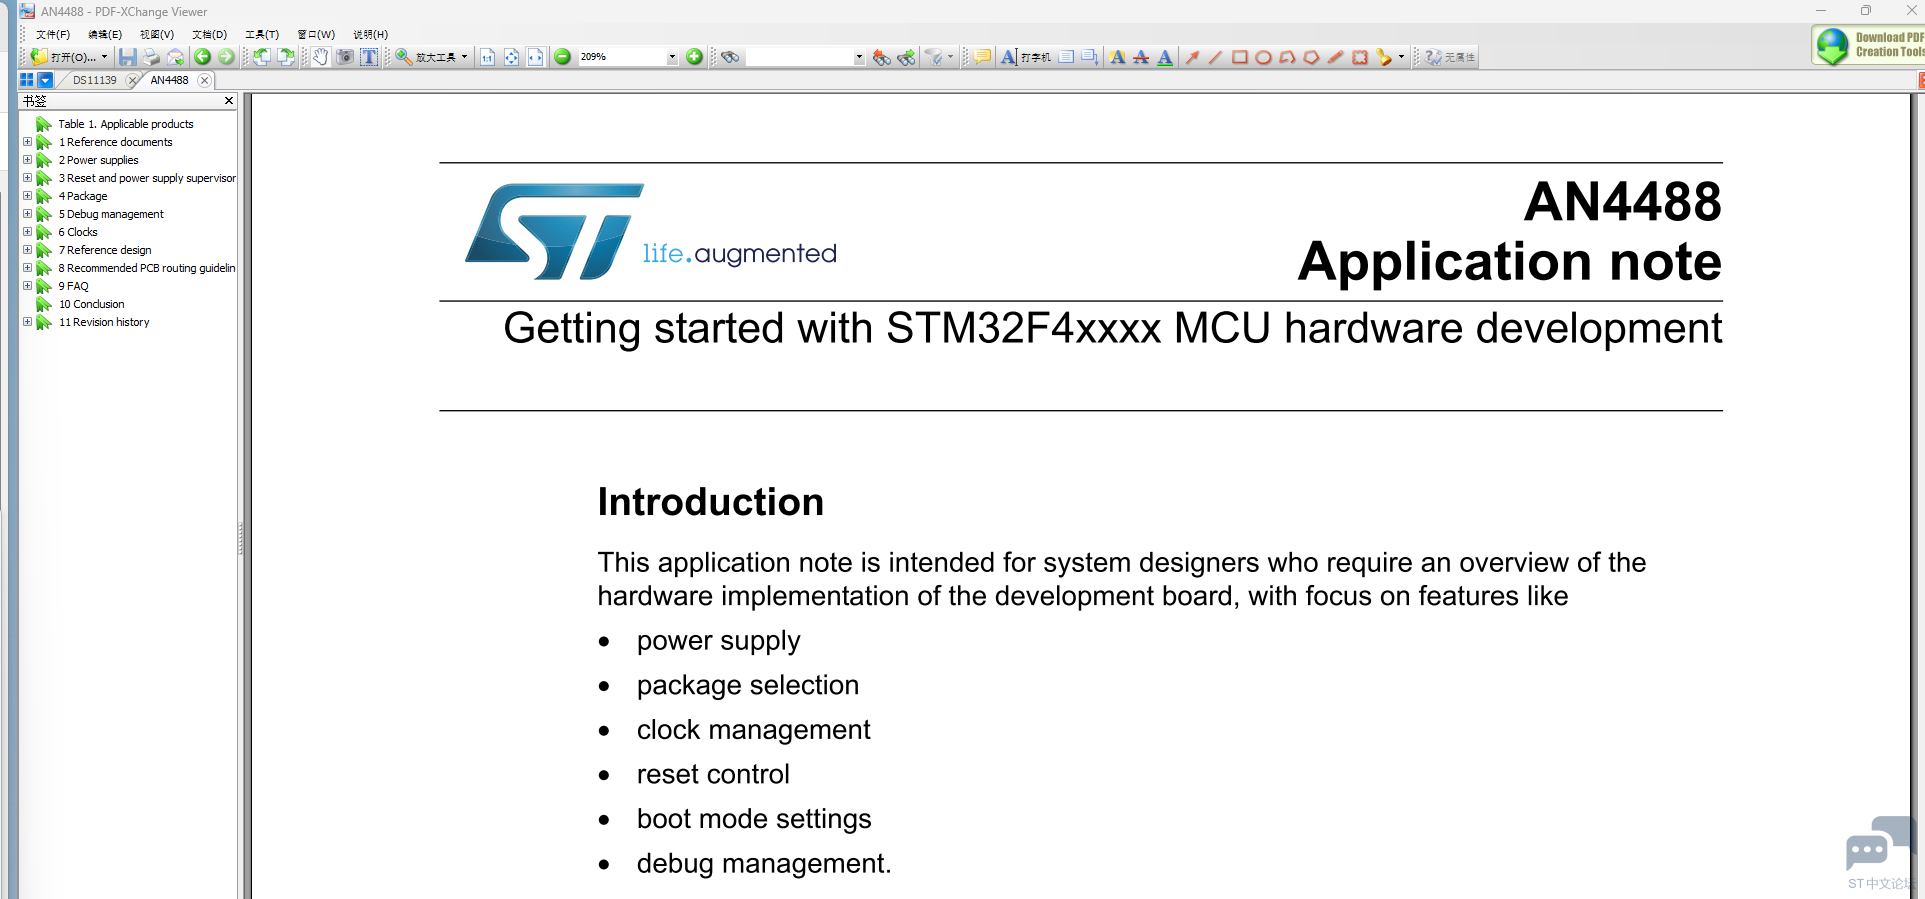Go to previous view with green back arrow
The width and height of the screenshot is (1925, 899).
click(x=202, y=57)
